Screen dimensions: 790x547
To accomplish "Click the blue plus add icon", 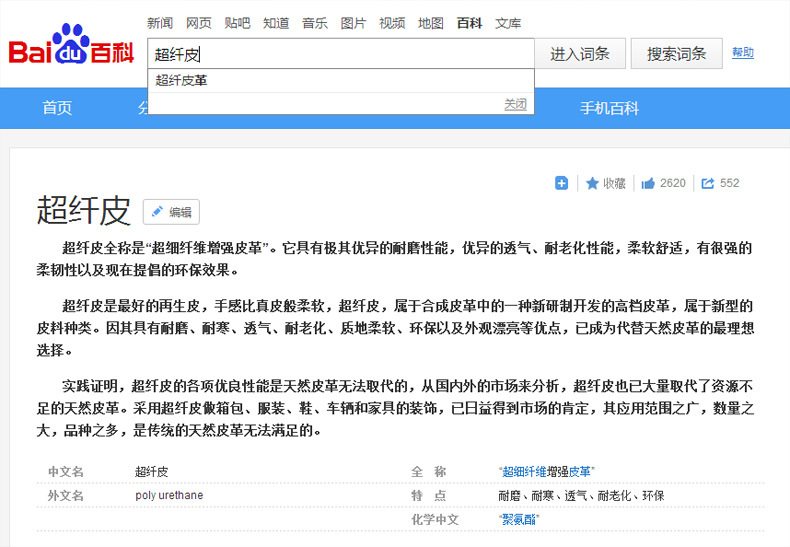I will pos(561,183).
